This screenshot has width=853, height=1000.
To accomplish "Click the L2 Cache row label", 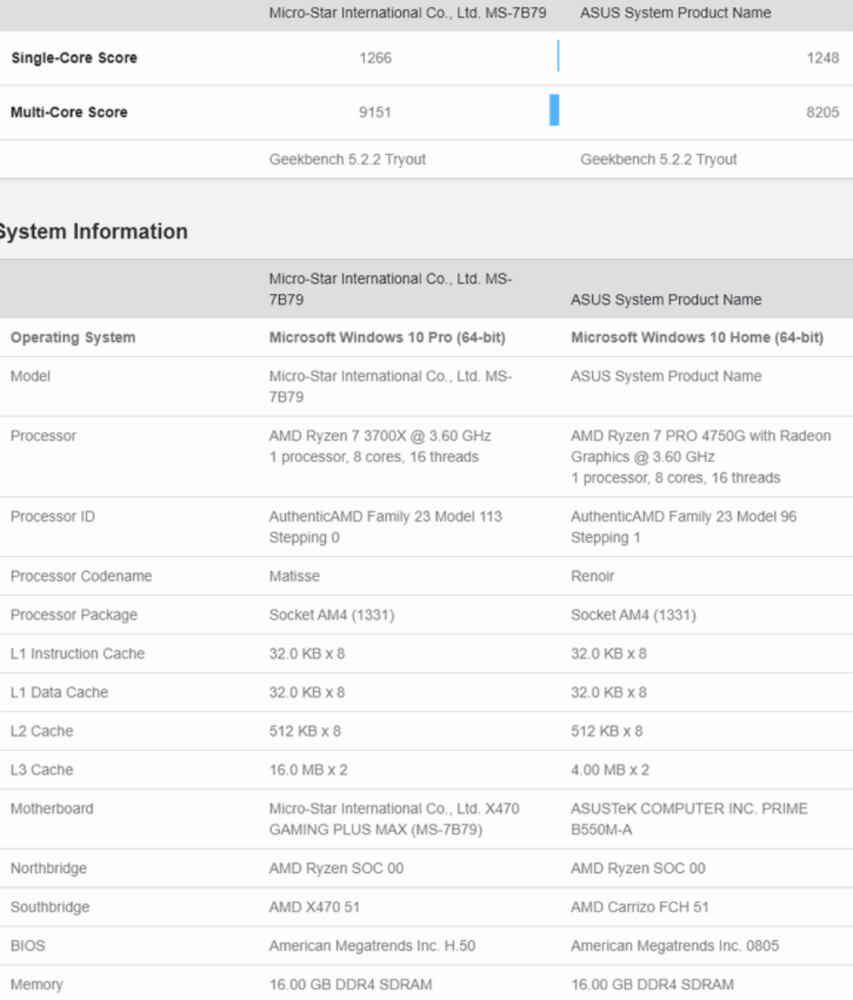I will pos(42,731).
